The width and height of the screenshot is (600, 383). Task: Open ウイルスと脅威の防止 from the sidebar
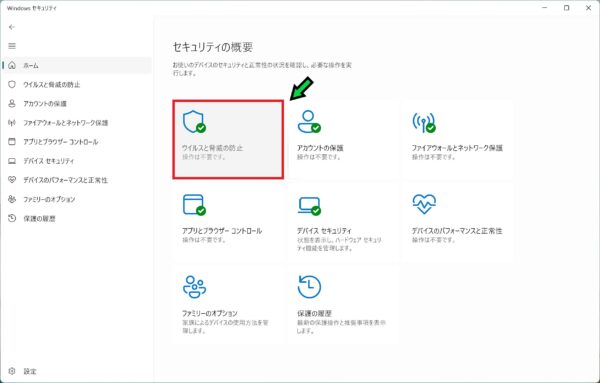click(77, 85)
